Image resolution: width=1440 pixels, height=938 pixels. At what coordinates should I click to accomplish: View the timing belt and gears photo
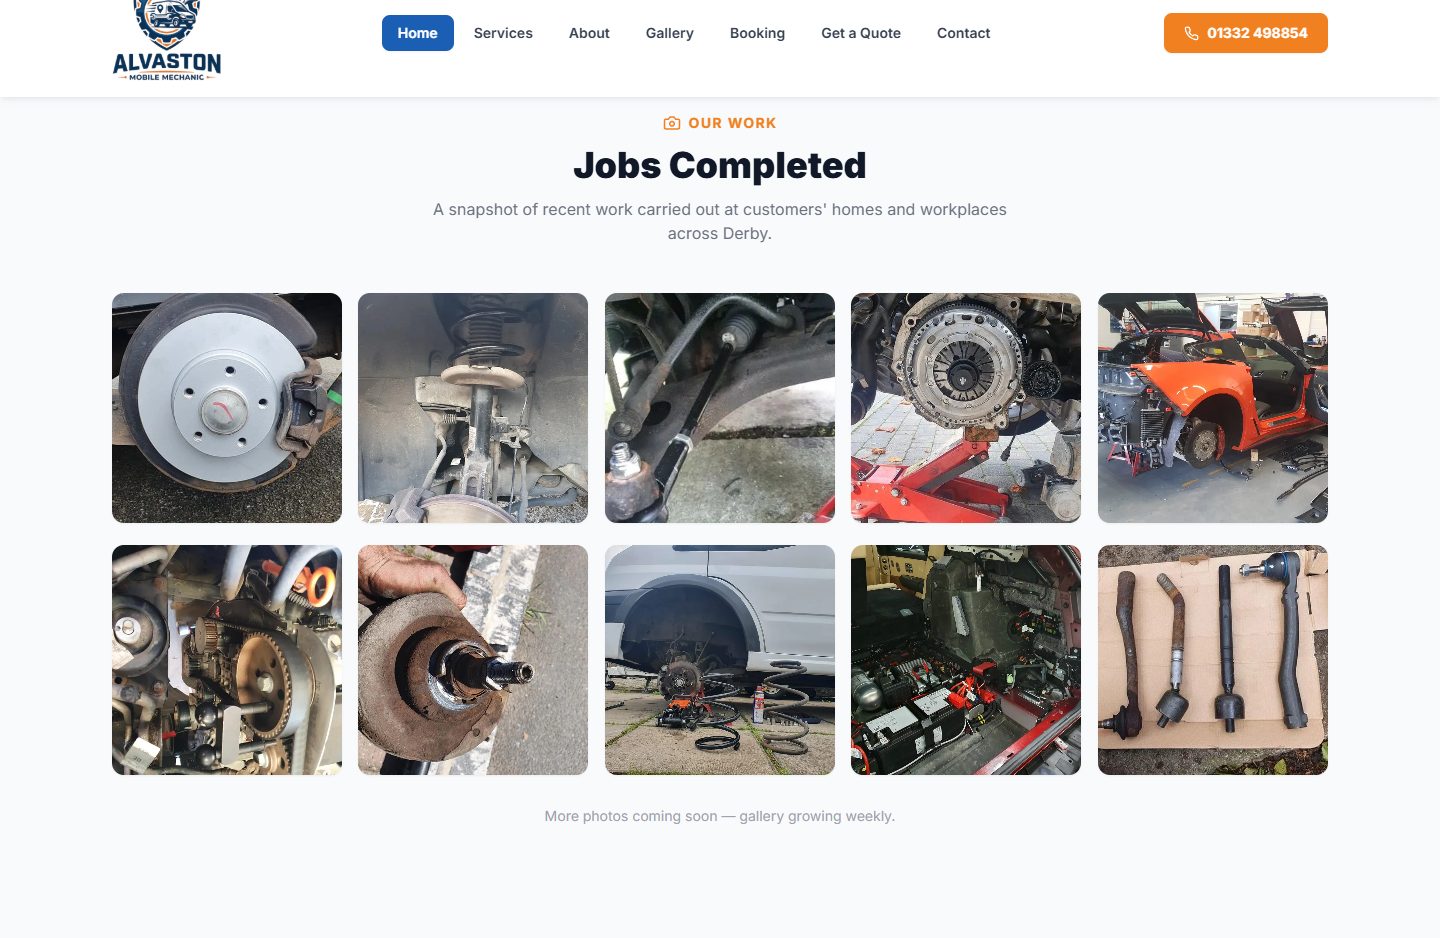(x=227, y=660)
